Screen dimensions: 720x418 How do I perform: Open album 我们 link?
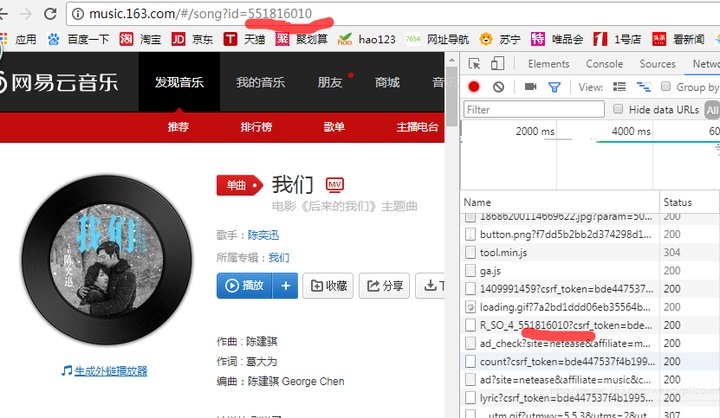tap(279, 258)
